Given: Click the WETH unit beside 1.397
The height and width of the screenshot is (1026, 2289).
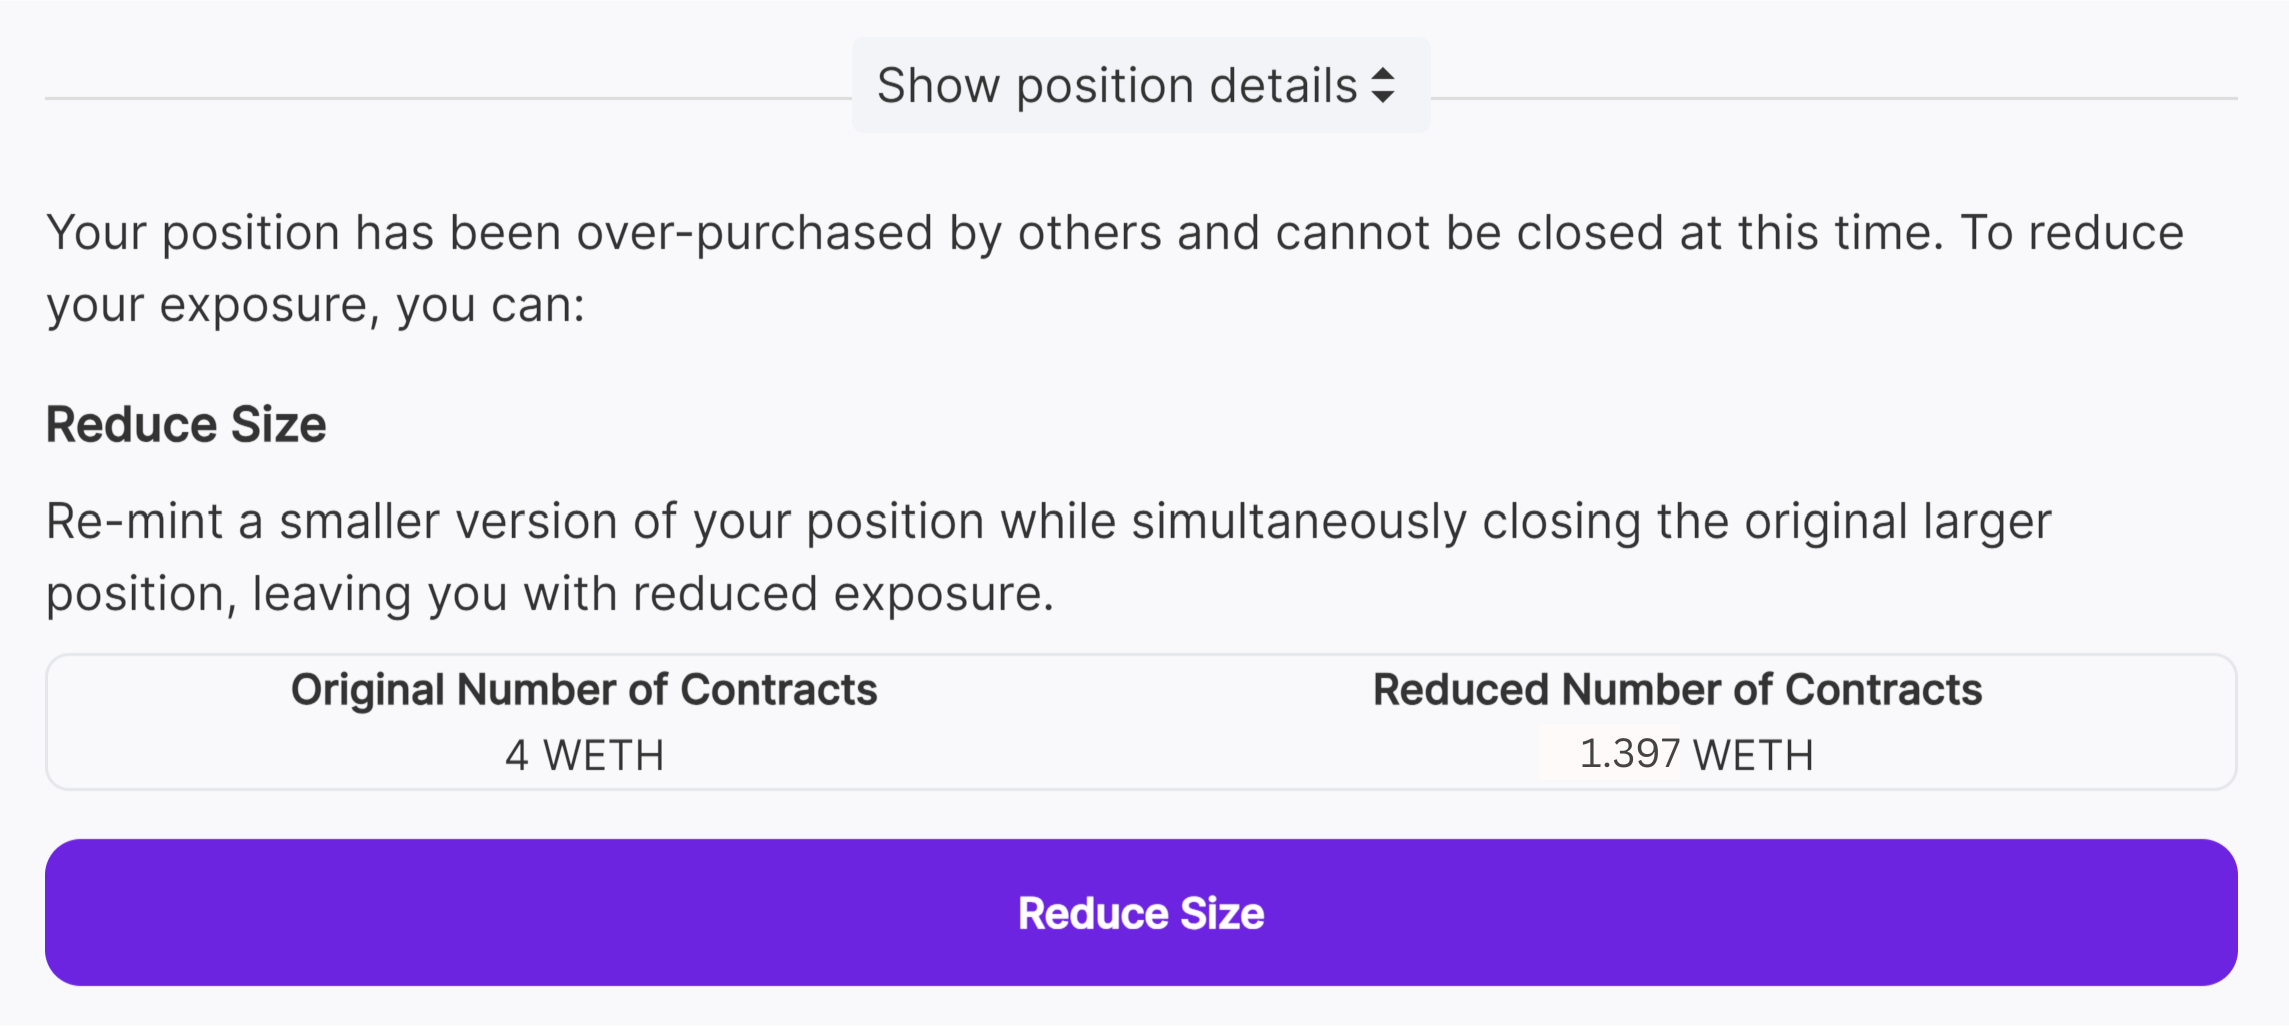Looking at the screenshot, I should (1753, 755).
